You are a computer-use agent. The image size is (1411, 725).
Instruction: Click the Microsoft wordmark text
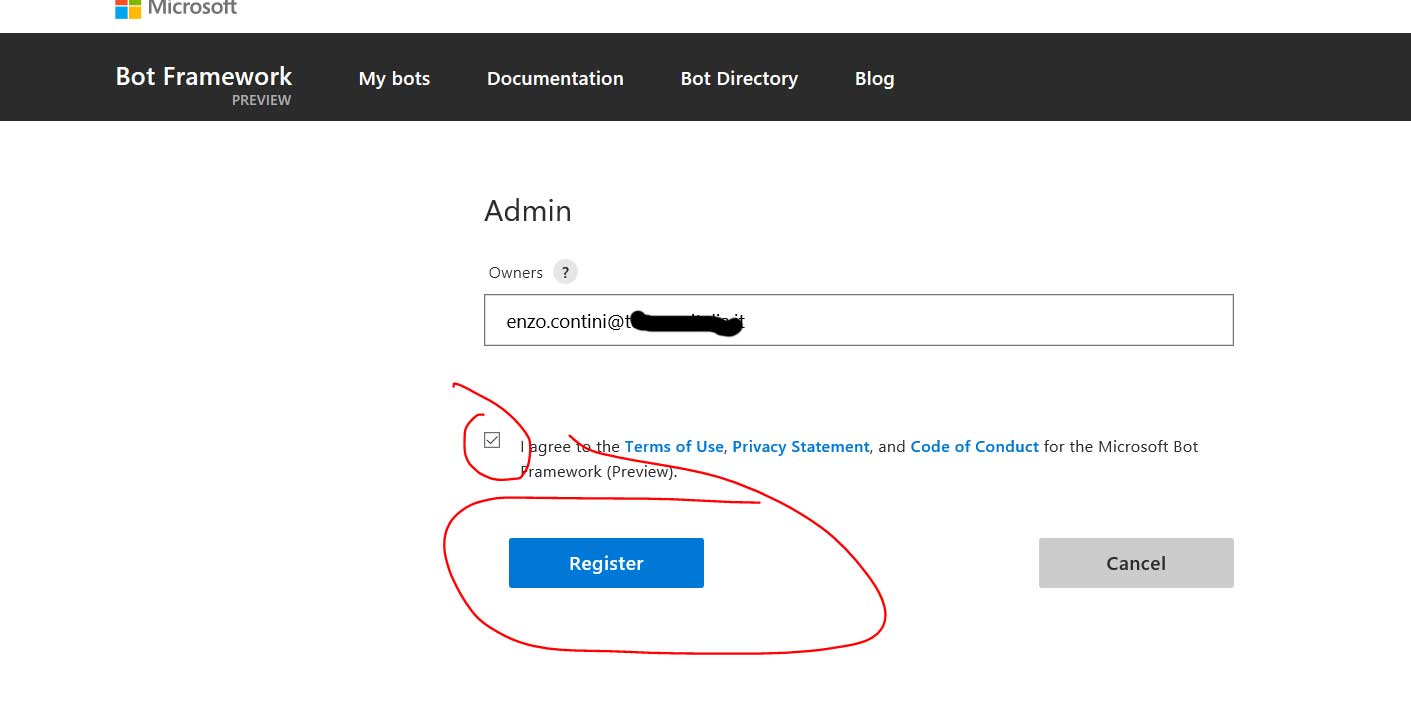(192, 9)
